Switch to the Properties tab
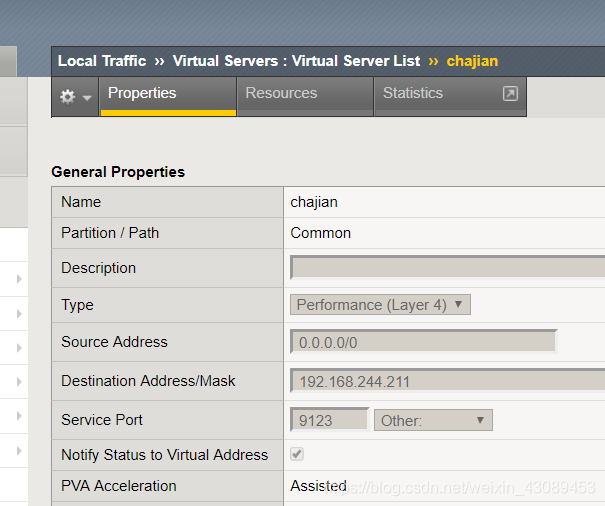This screenshot has height=506, width=605. pyautogui.click(x=168, y=96)
